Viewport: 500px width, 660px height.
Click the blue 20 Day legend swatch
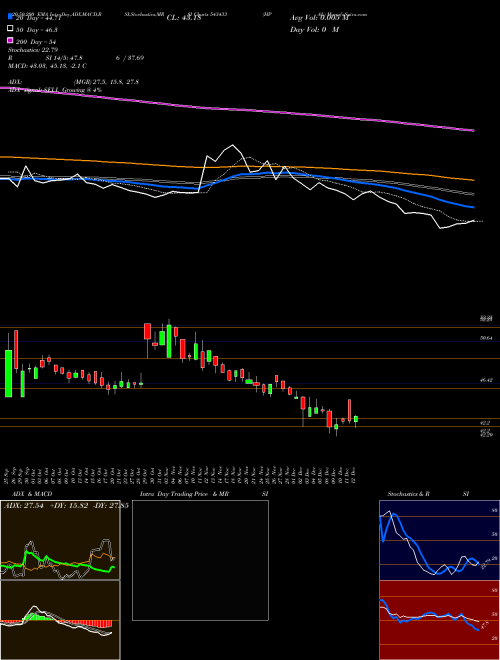(x=10, y=17)
